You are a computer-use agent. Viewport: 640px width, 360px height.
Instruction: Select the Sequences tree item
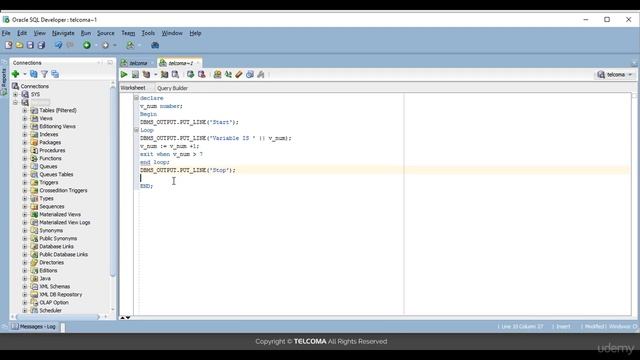52,207
